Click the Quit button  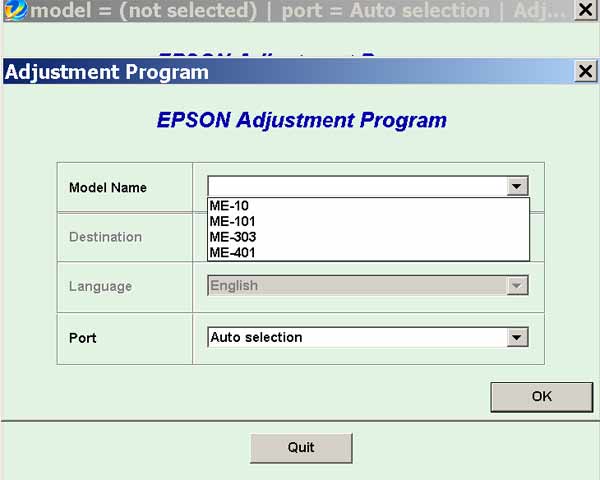301,447
